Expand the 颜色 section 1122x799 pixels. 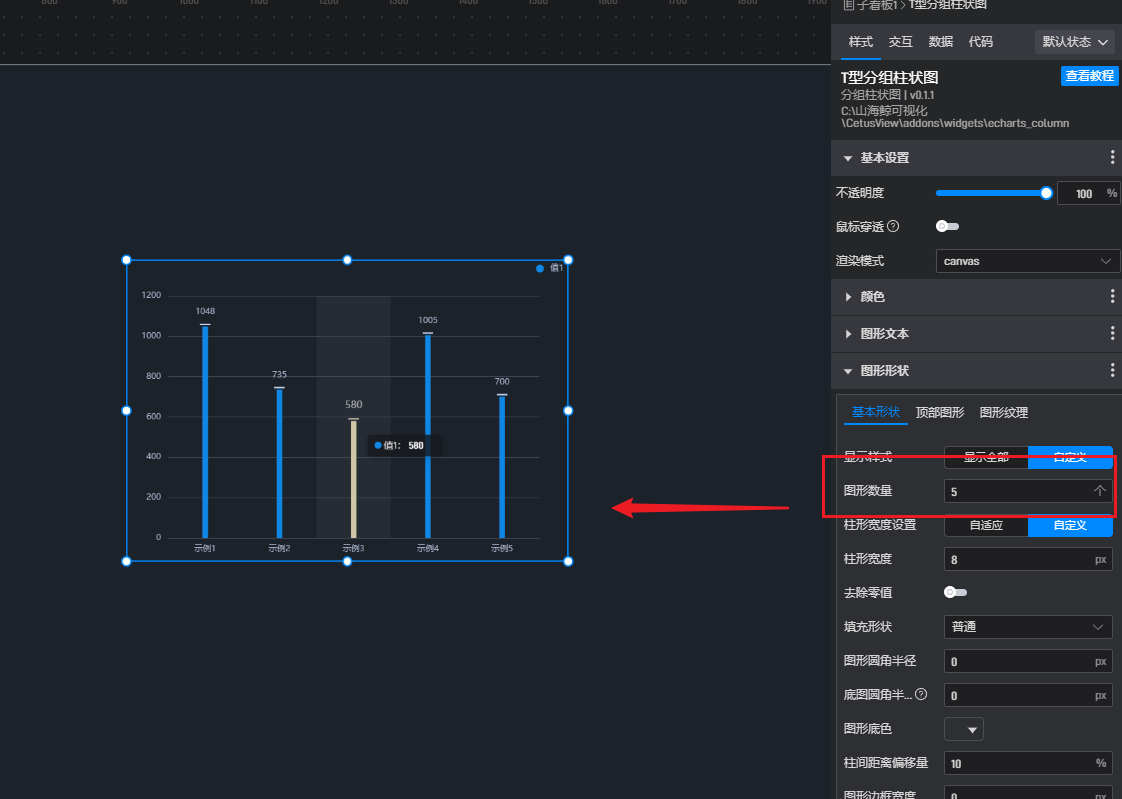click(872, 297)
